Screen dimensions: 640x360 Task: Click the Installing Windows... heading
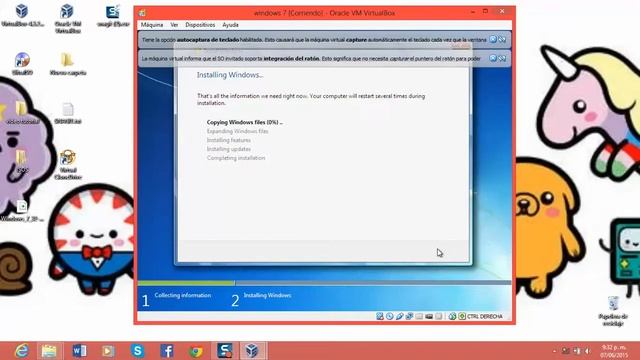230,75
